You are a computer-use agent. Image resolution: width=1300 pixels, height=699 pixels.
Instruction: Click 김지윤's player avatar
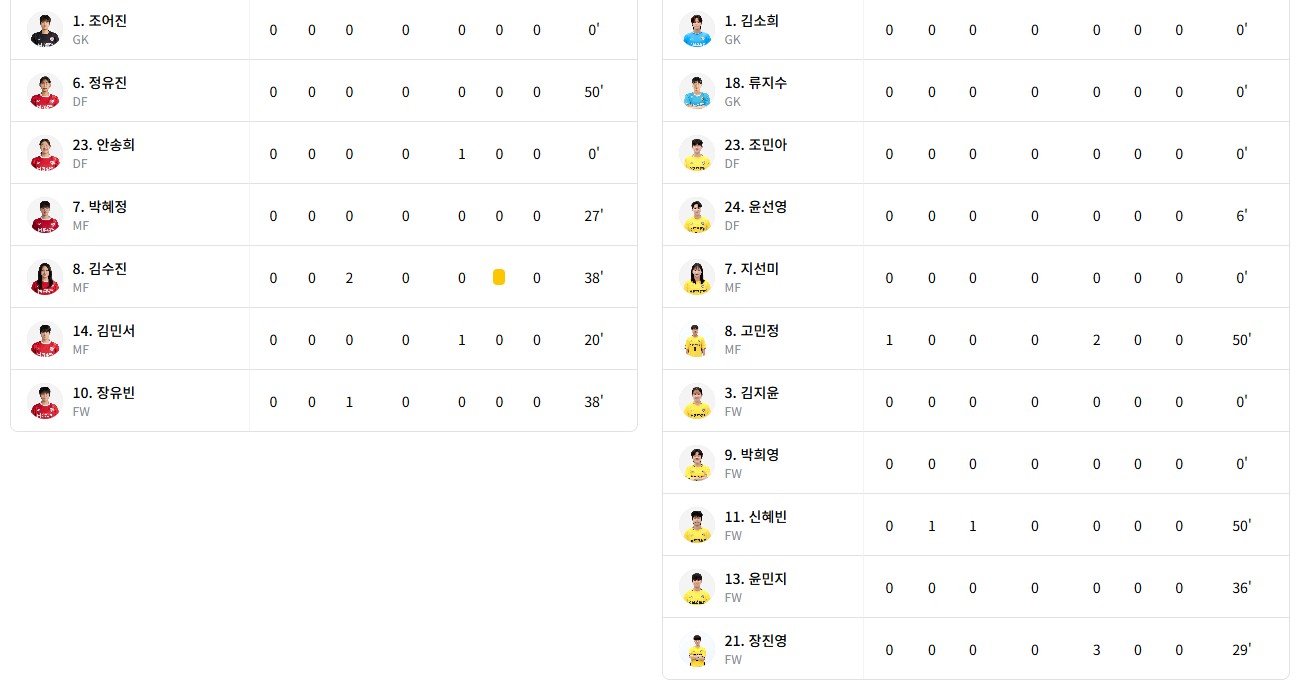696,402
